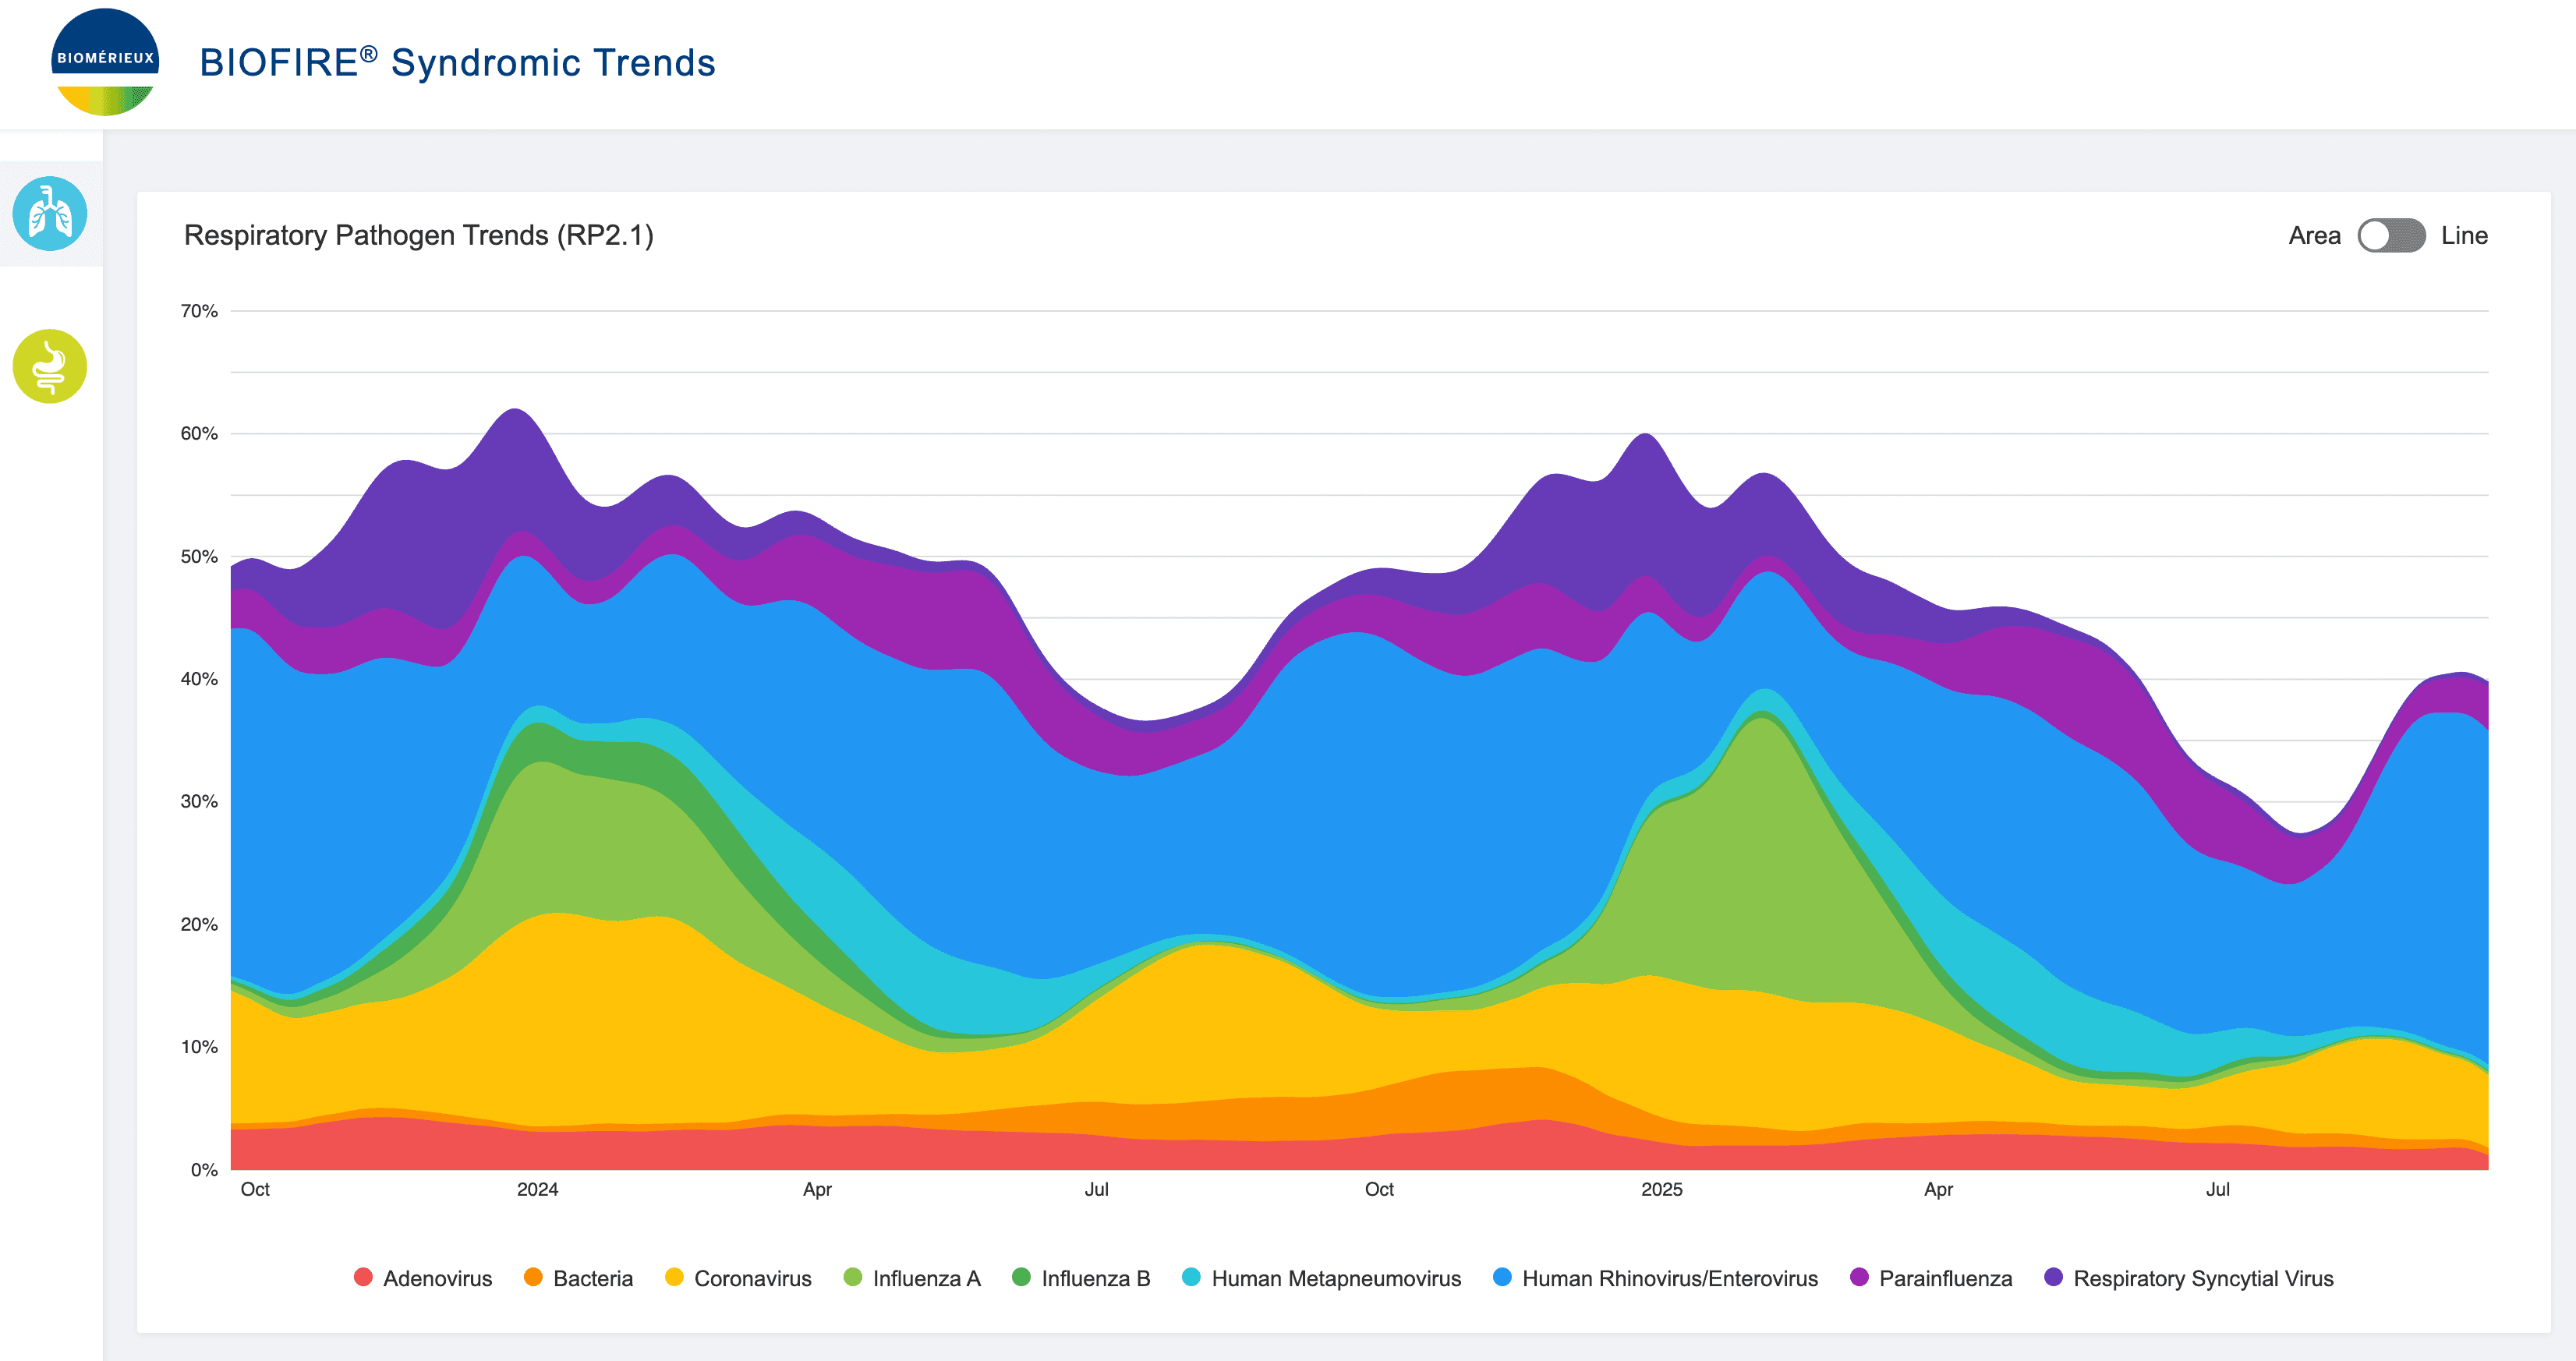Toggle the Area/Line chart switch
The width and height of the screenshot is (2576, 1361).
coord(2390,236)
